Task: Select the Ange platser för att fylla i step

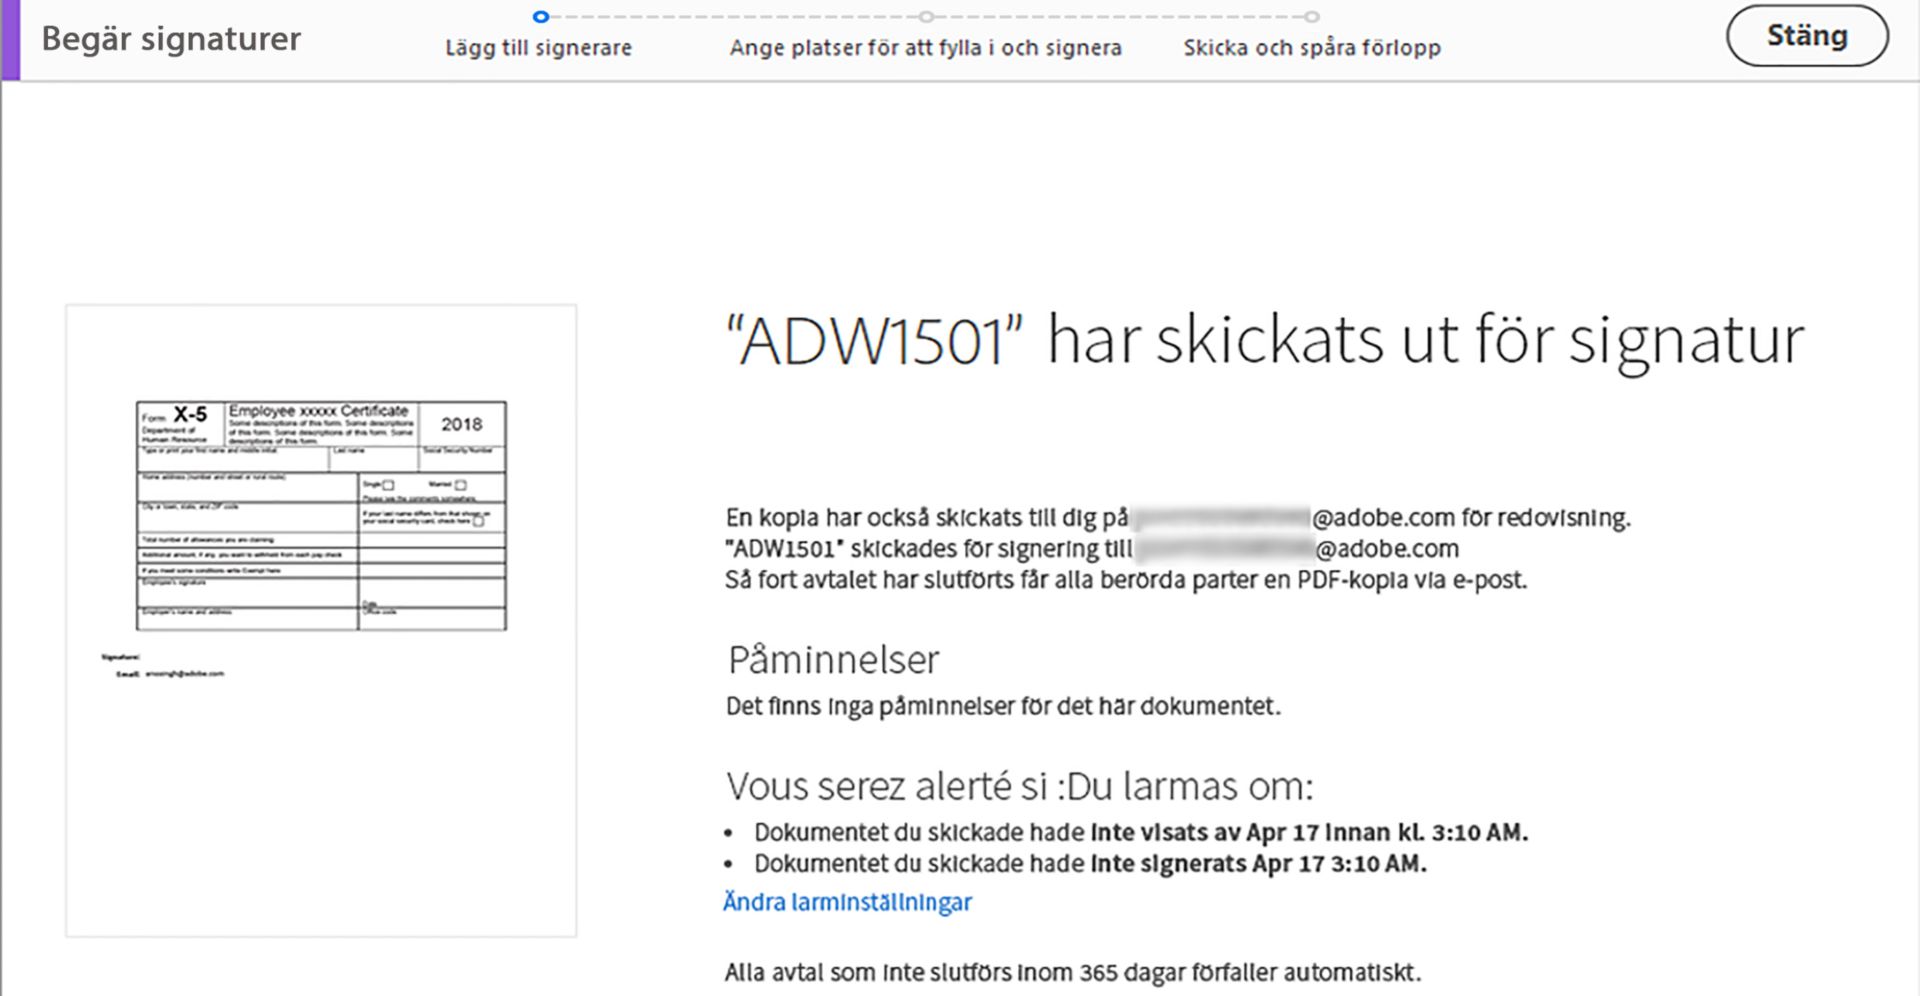Action: 926,47
